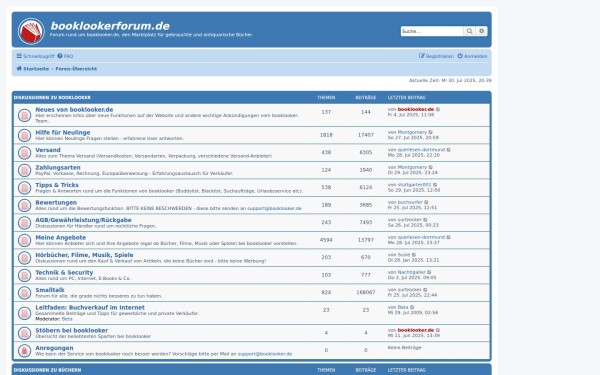Click the forum icon beside Meine Angebote
This screenshot has height=375, width=600.
click(x=24, y=240)
